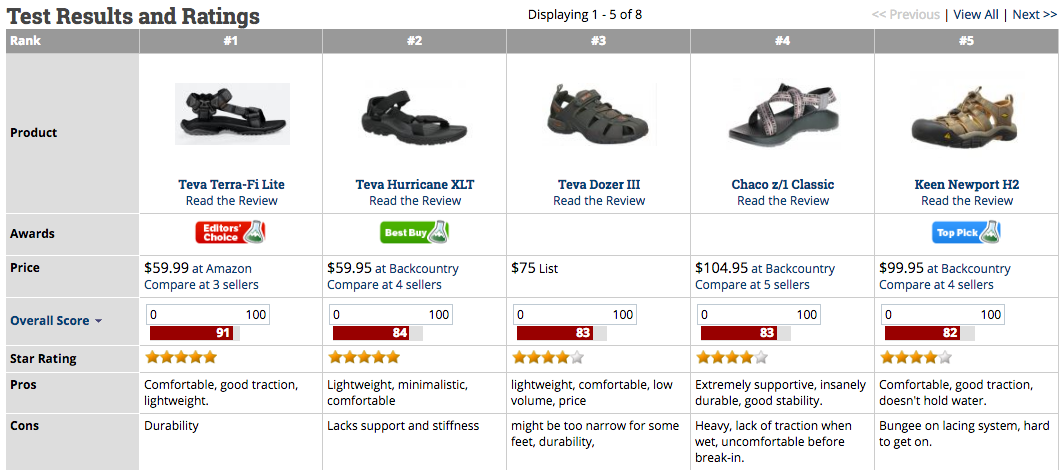The height and width of the screenshot is (470, 1064).
Task: Open the $104.95 at Backcountry price link
Action: click(x=765, y=269)
